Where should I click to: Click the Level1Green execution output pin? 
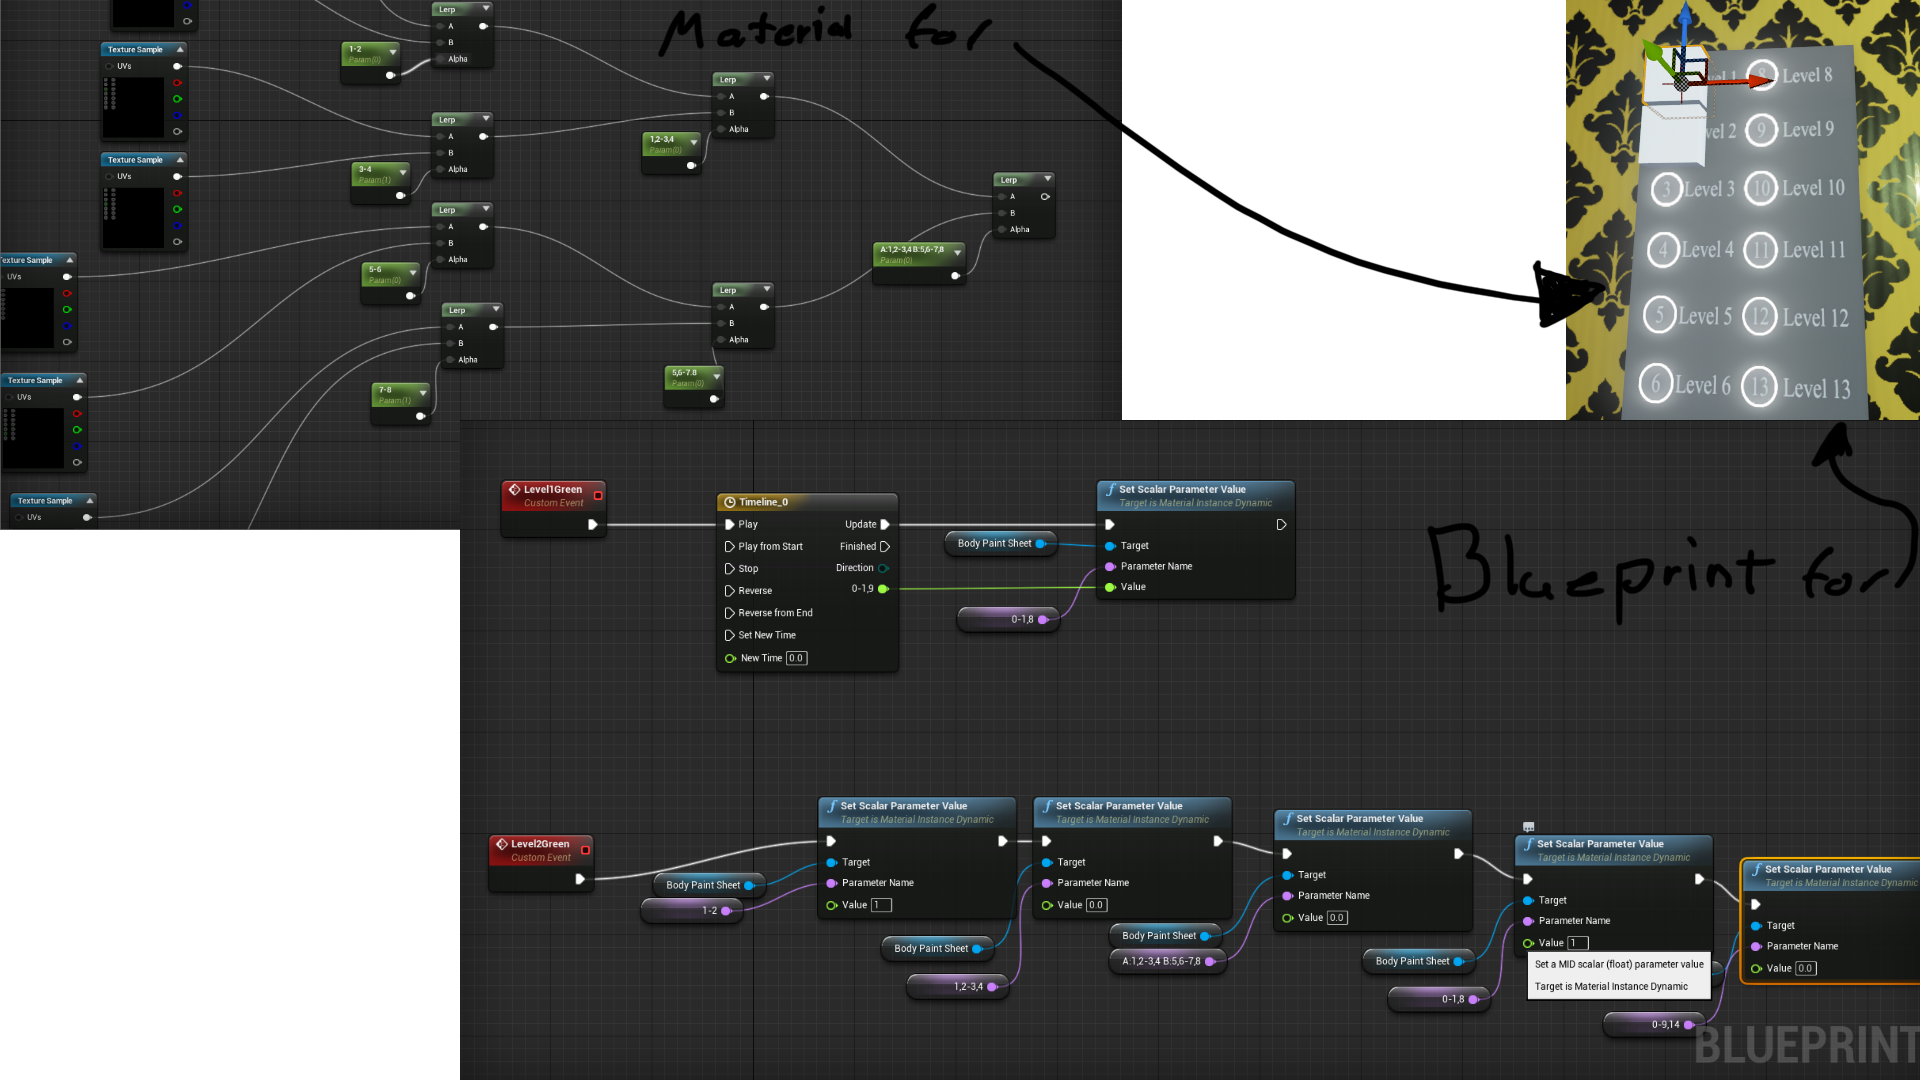click(593, 524)
